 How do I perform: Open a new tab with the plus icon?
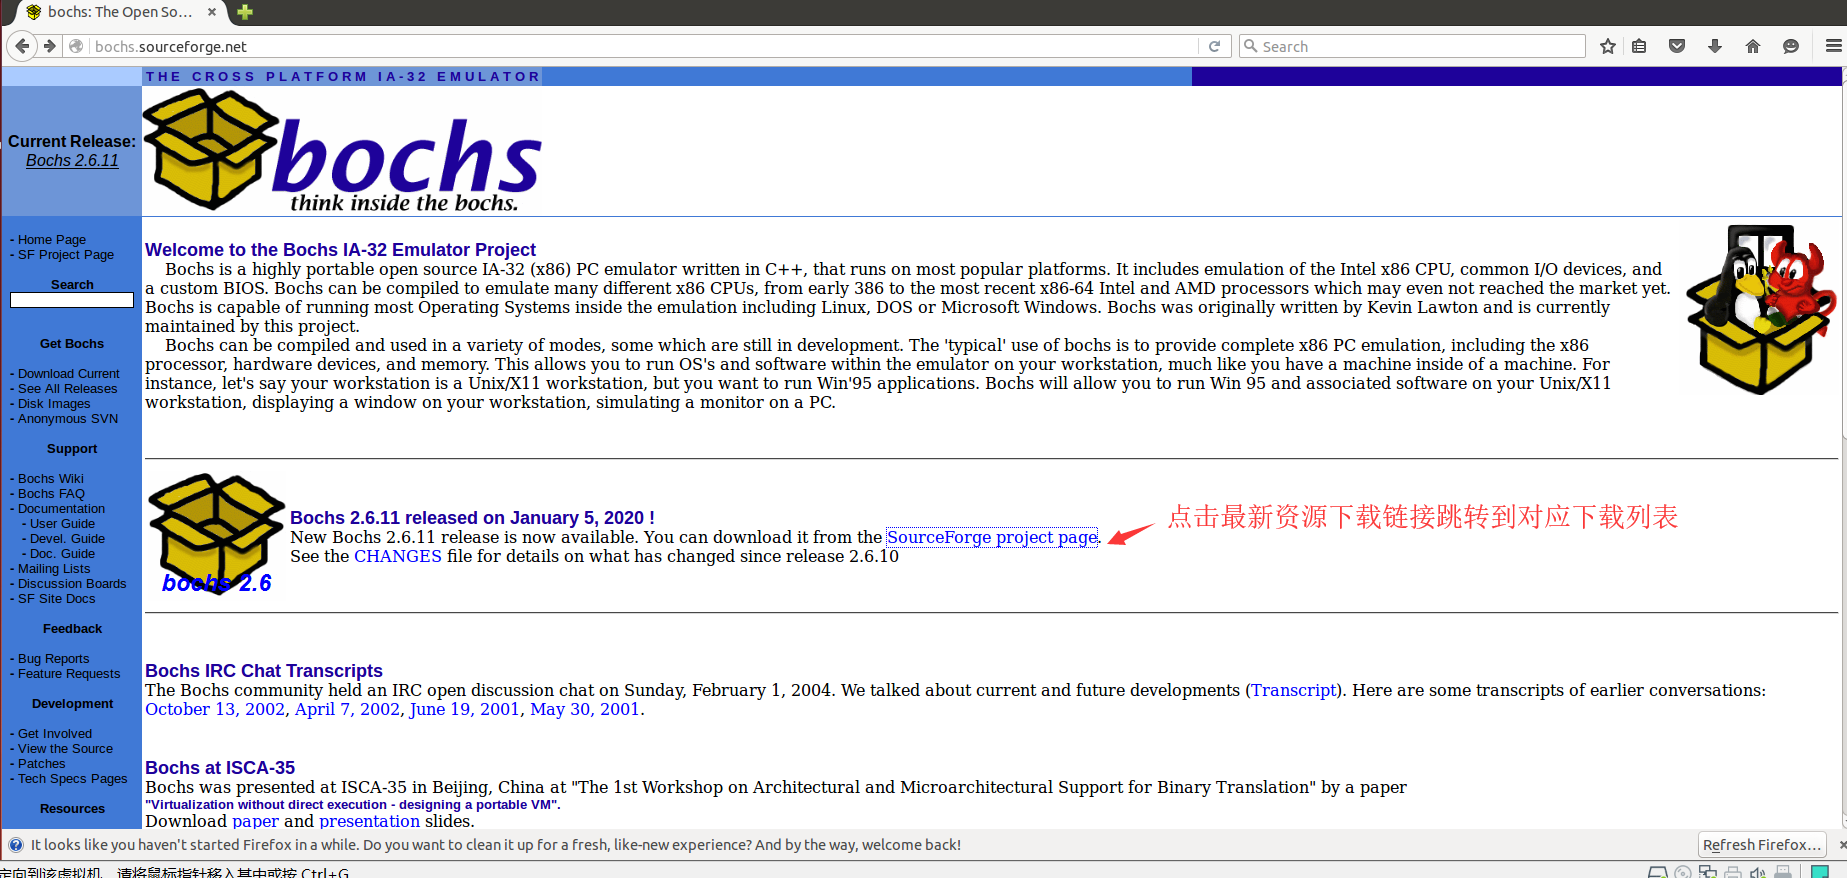(x=245, y=12)
